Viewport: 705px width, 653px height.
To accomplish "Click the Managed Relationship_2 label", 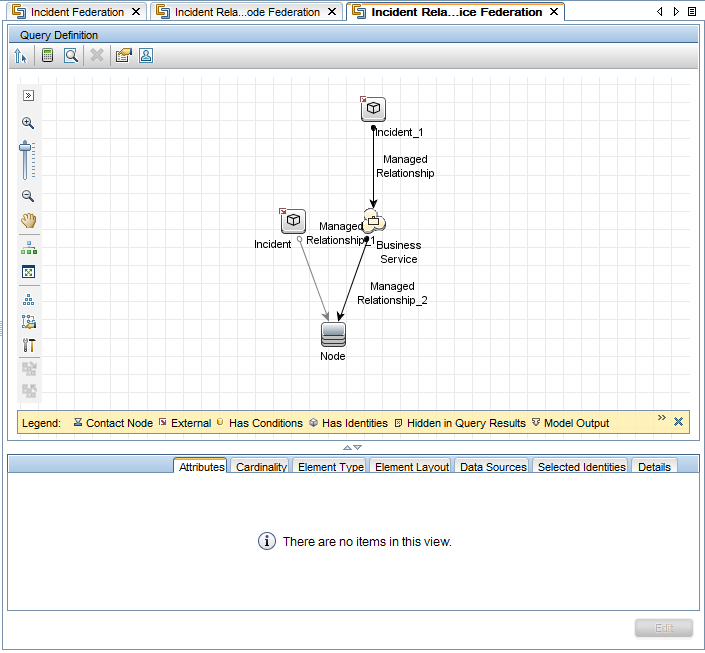I will tap(392, 293).
